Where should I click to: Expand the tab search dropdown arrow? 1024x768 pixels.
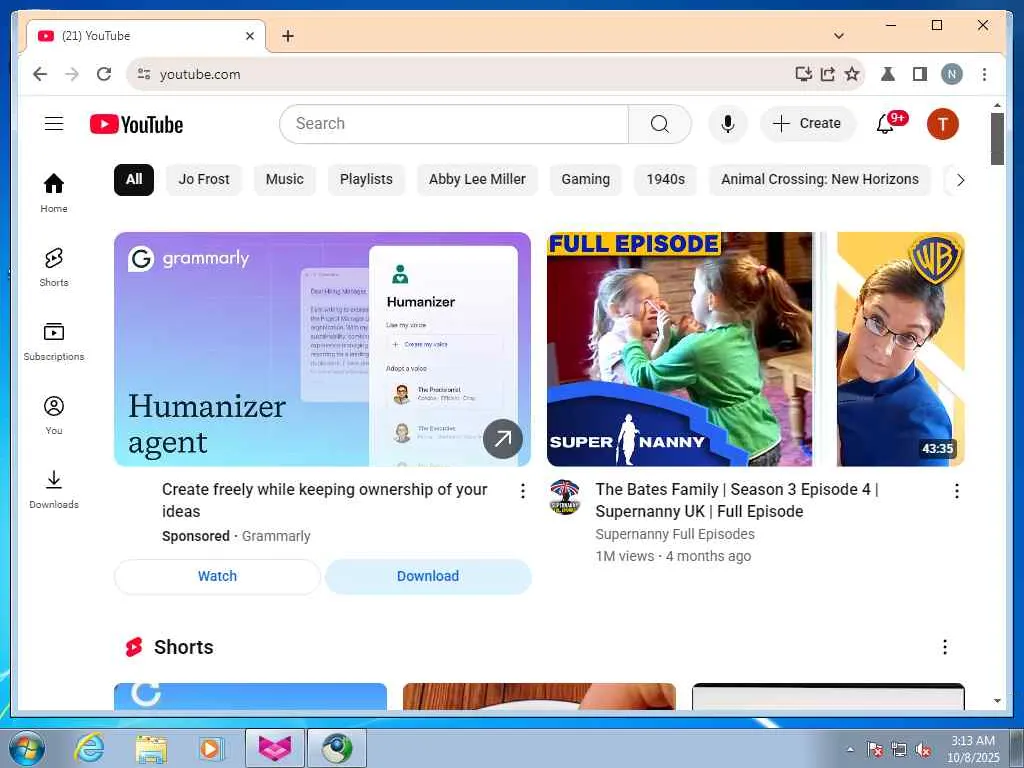tap(839, 36)
